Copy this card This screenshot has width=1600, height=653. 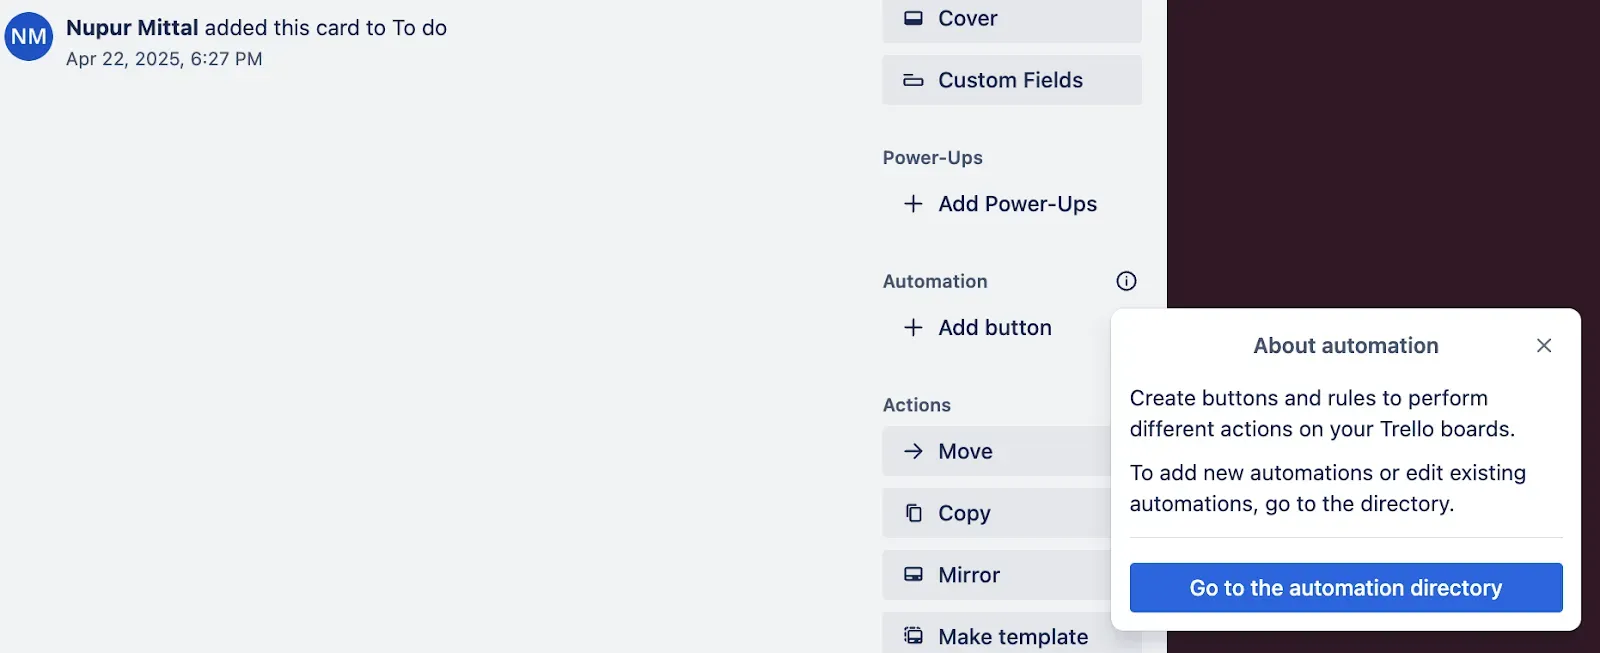coord(965,513)
